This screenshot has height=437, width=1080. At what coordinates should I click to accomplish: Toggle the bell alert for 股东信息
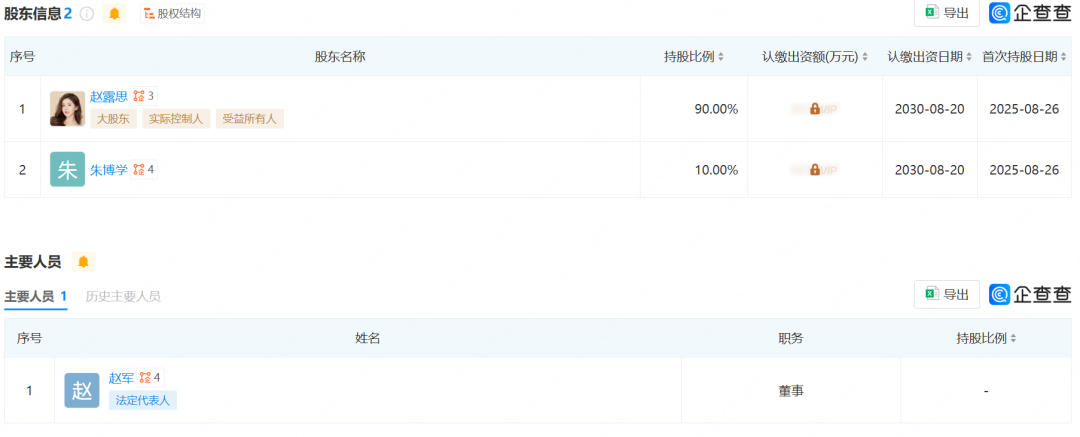click(114, 13)
